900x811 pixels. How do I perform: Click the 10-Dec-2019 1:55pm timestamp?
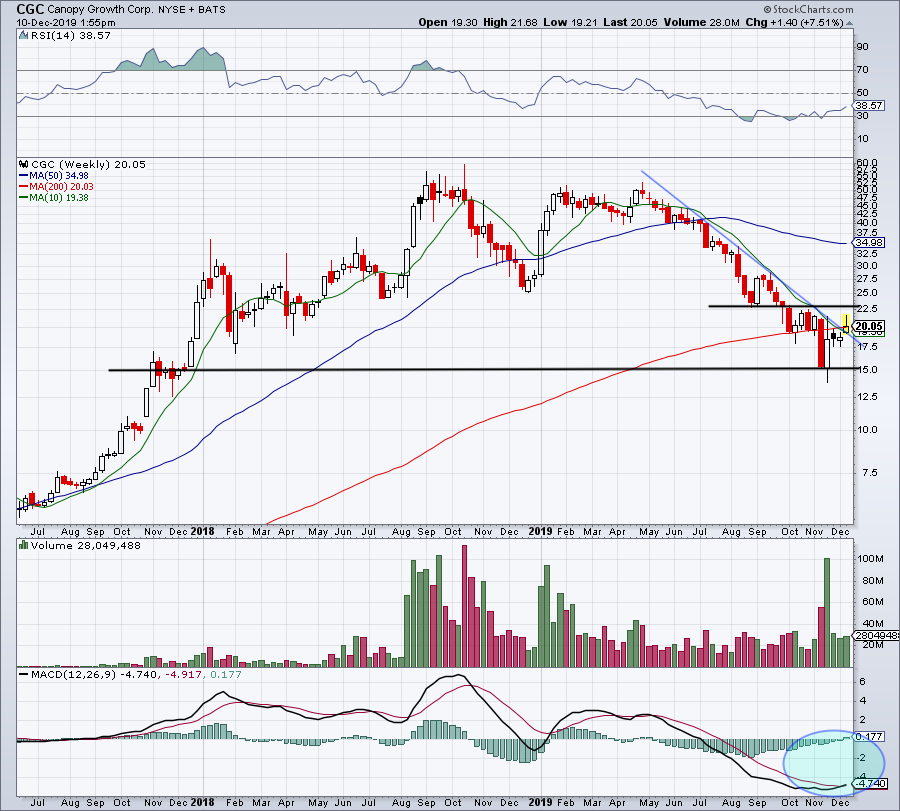click(x=65, y=23)
